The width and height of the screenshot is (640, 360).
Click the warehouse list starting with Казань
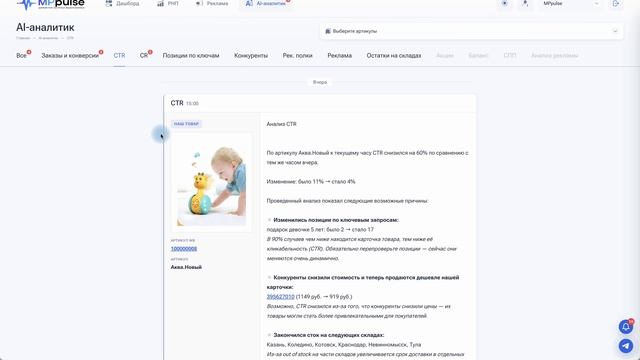pos(344,344)
